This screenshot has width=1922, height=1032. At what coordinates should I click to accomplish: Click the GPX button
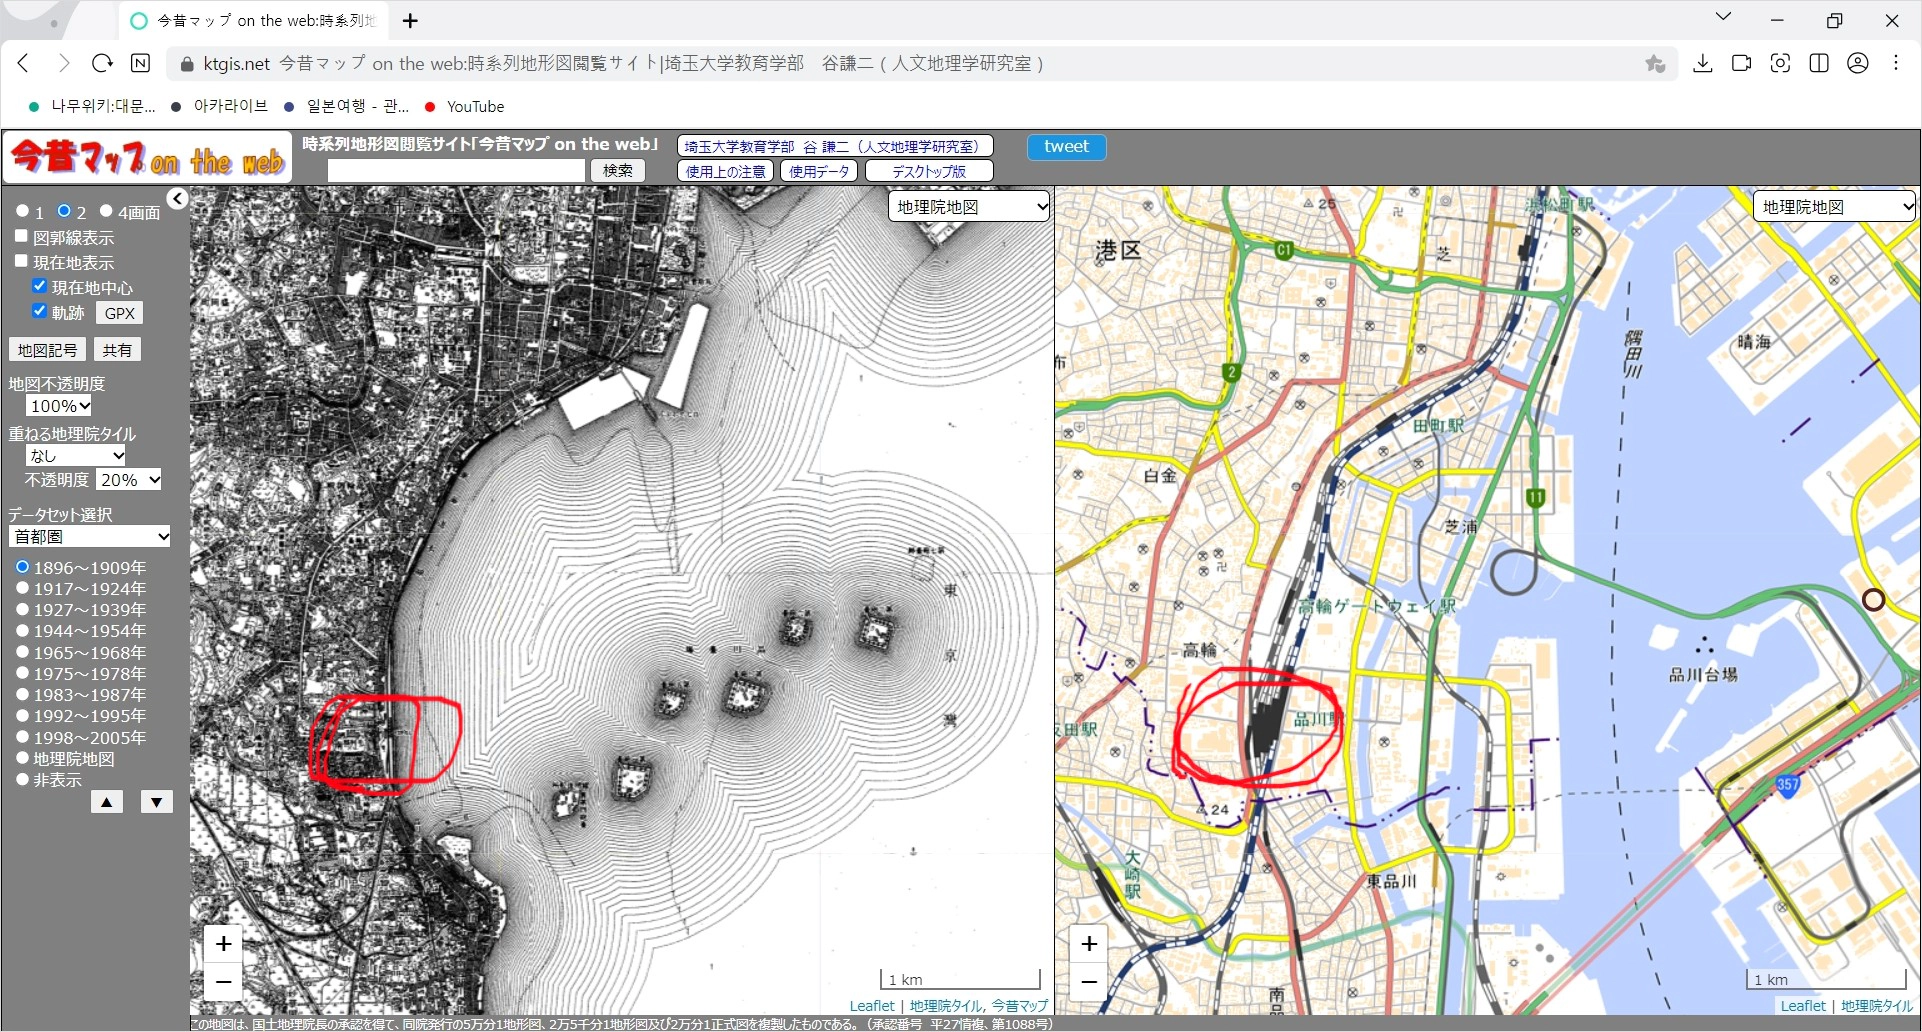[120, 313]
